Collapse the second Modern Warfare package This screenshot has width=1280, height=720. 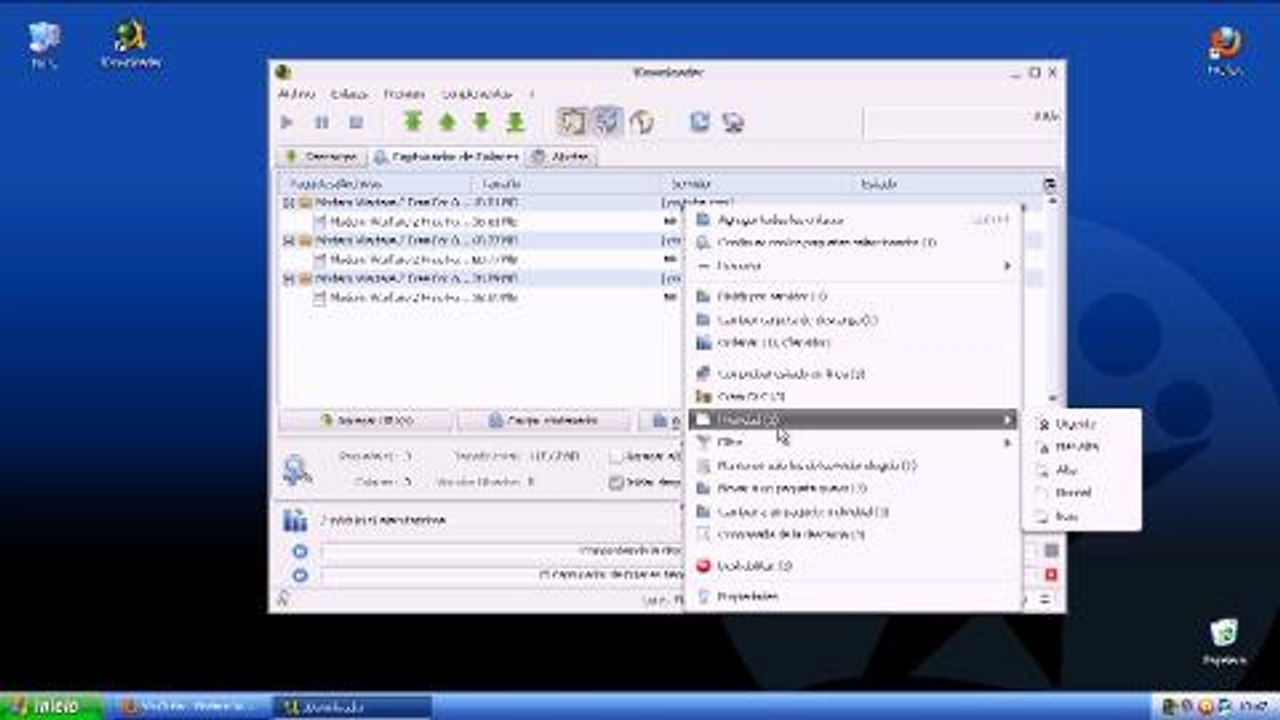pos(288,240)
